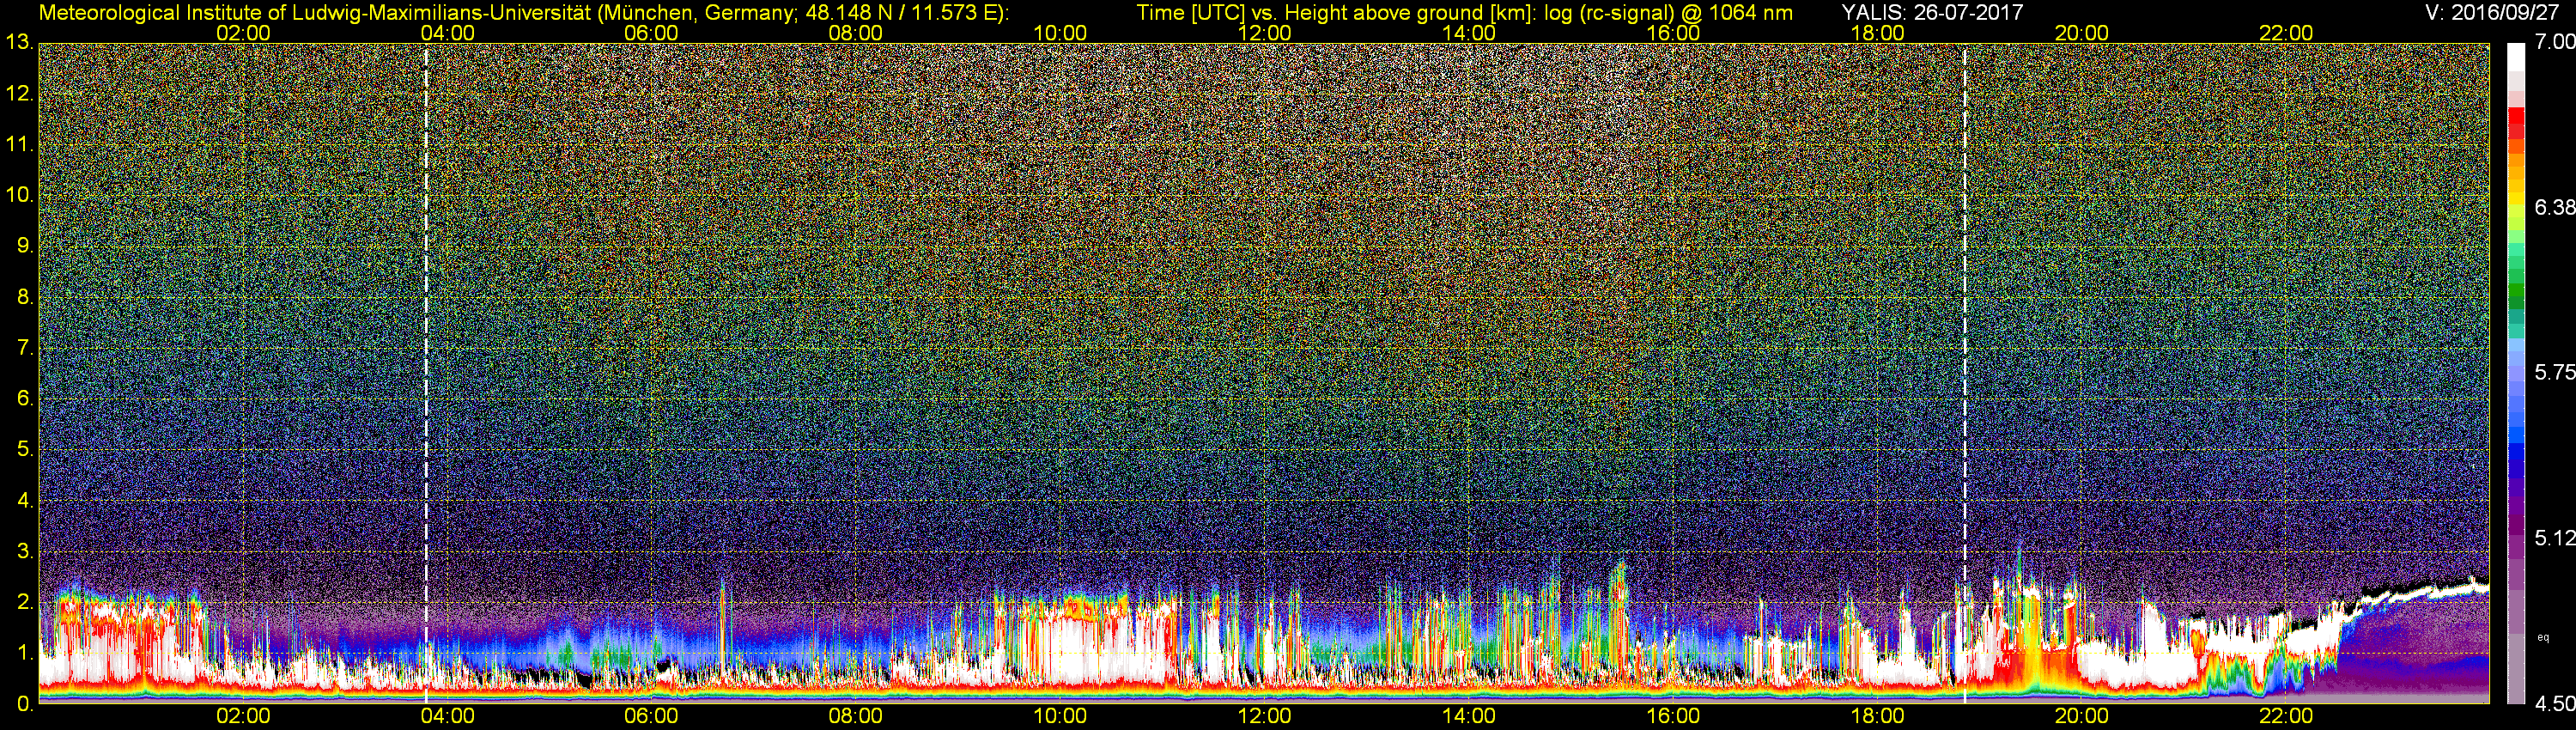Click the 'eq' marker in the colorbar

(2543, 637)
